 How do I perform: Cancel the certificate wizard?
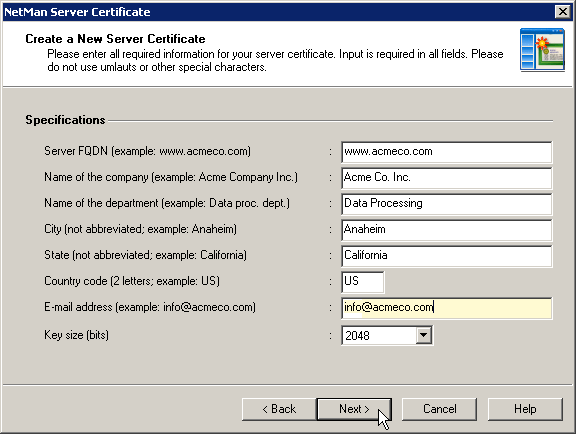439,409
